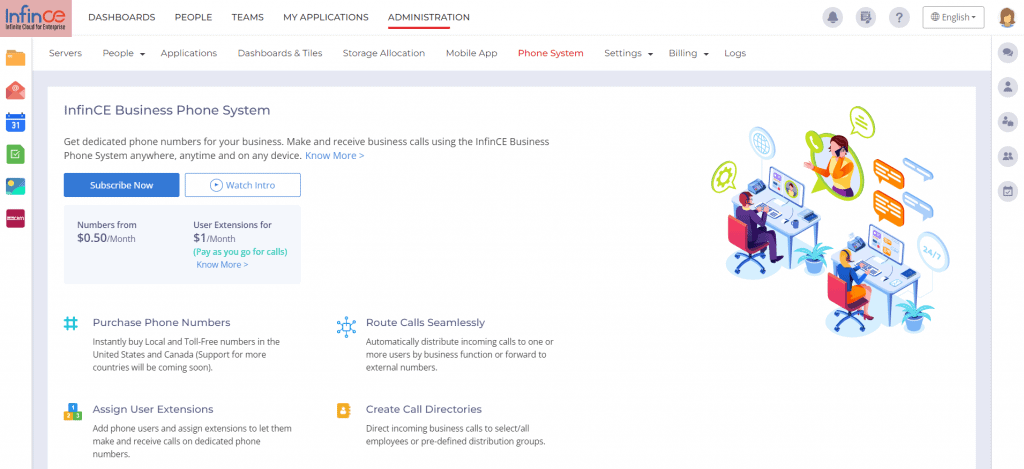Expand the Settings submenu dropdown
This screenshot has height=469, width=1024.
628,53
